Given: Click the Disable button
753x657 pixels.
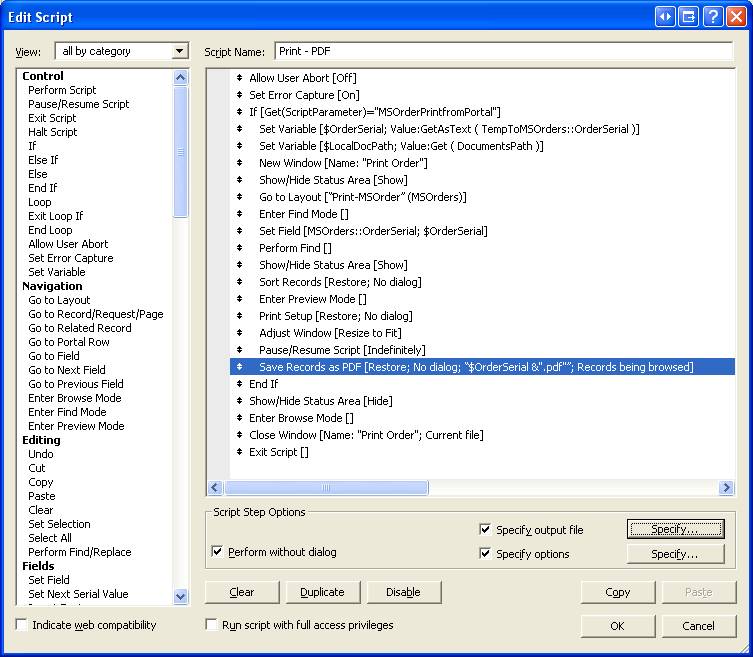Looking at the screenshot, I should (403, 592).
